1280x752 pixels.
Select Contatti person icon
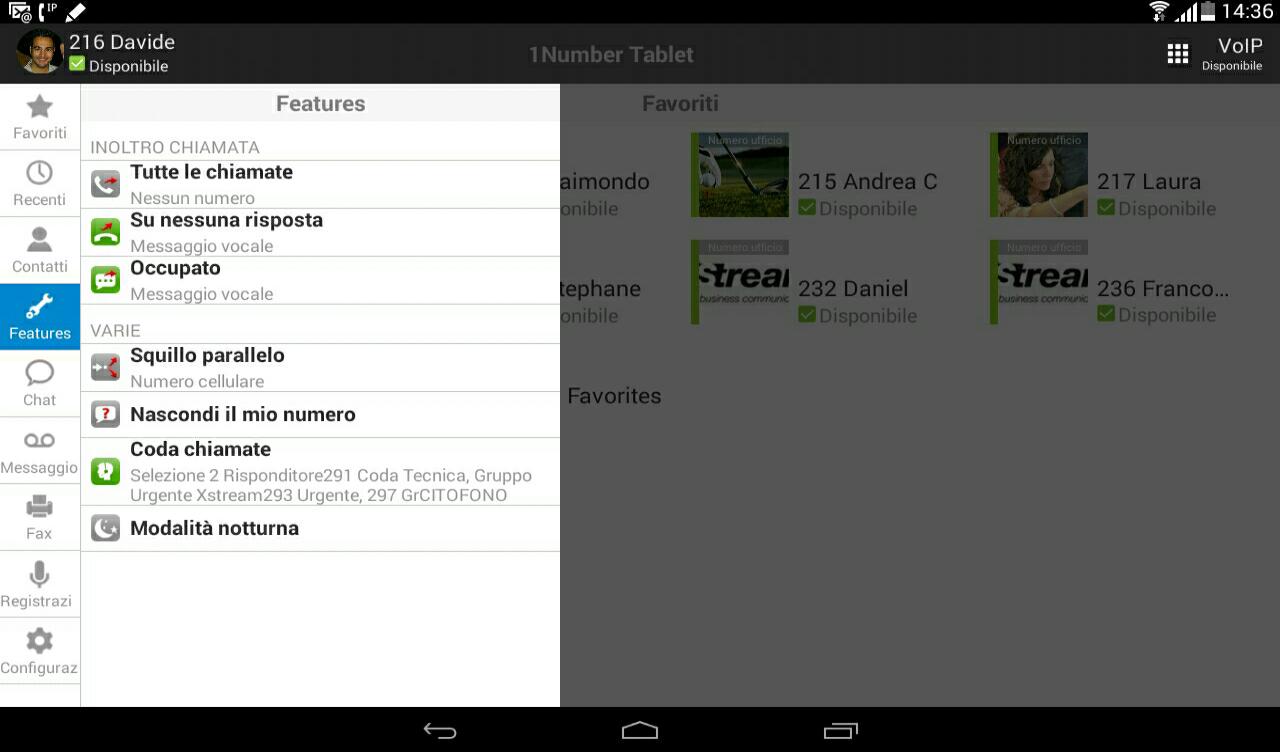(40, 250)
